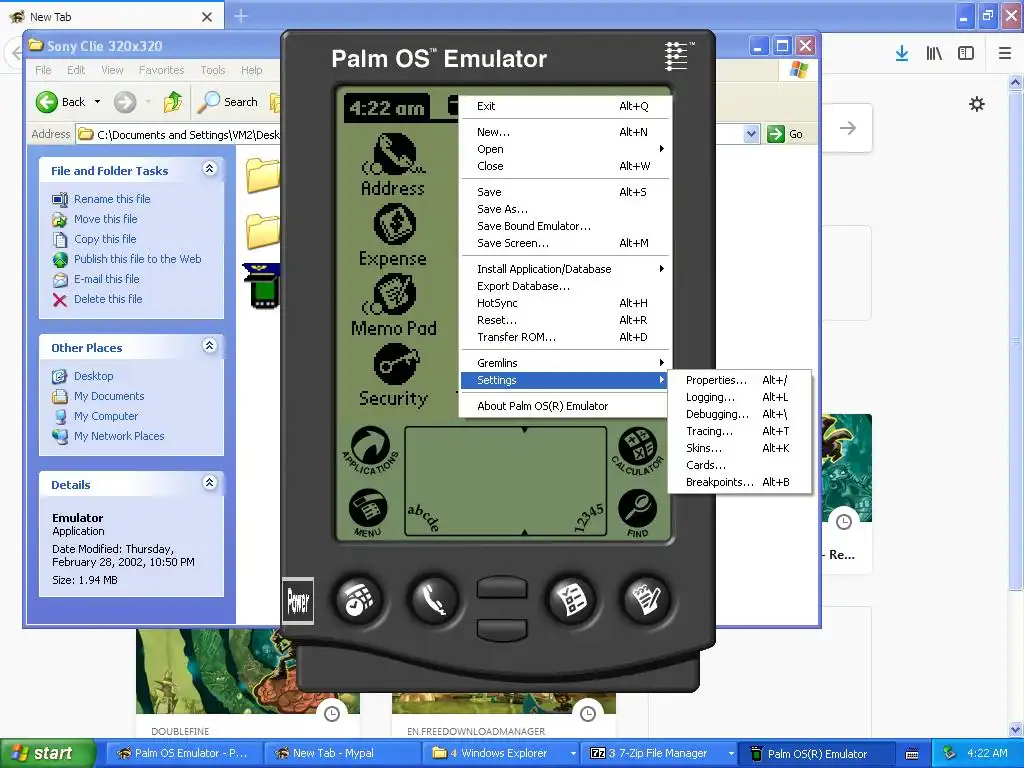Screen dimensions: 1024x768
Task: Open the Tools menu in Explorer
Action: (213, 70)
